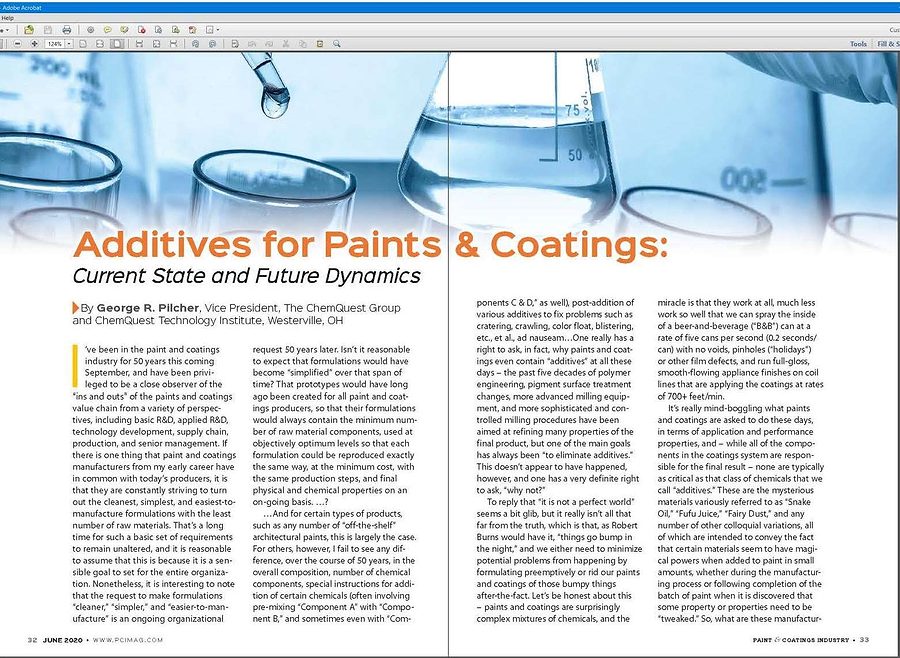Open the Help menu

pyautogui.click(x=10, y=17)
